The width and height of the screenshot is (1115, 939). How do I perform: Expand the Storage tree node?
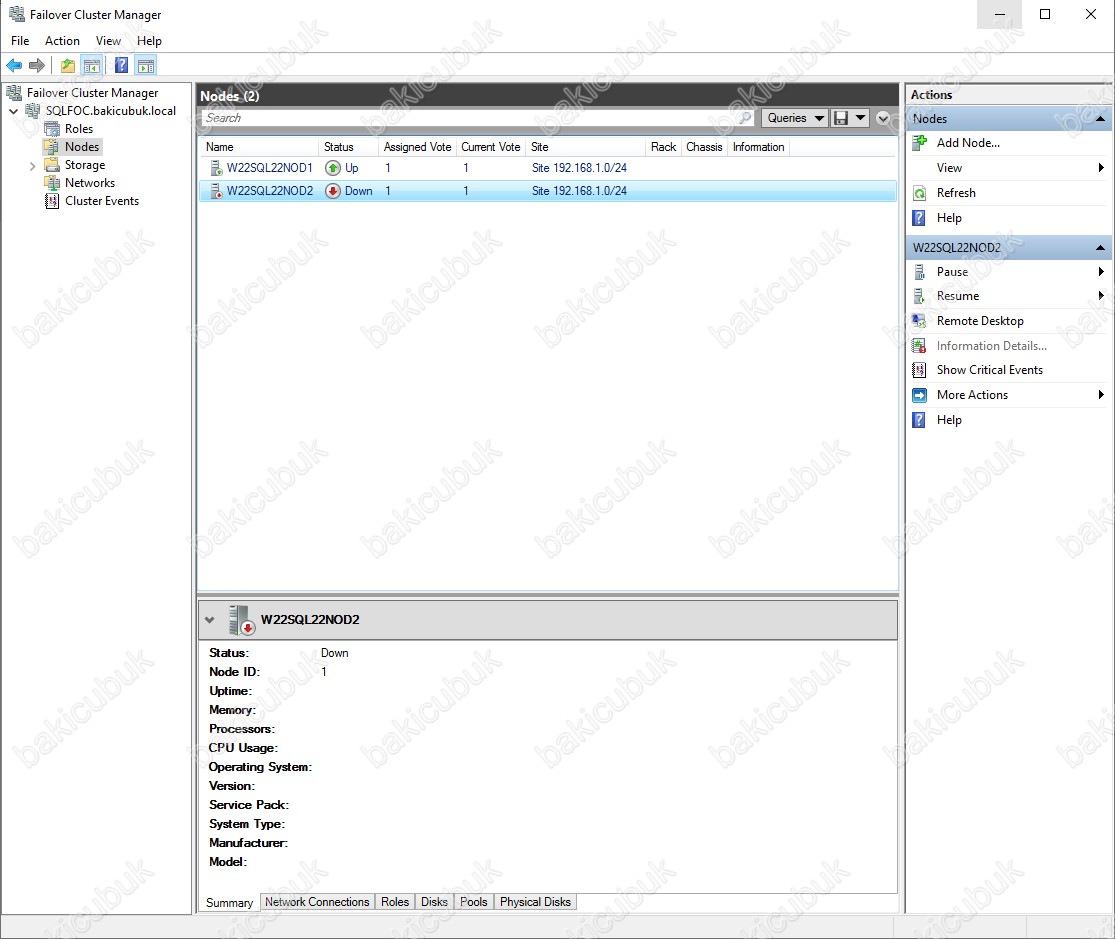pos(33,166)
